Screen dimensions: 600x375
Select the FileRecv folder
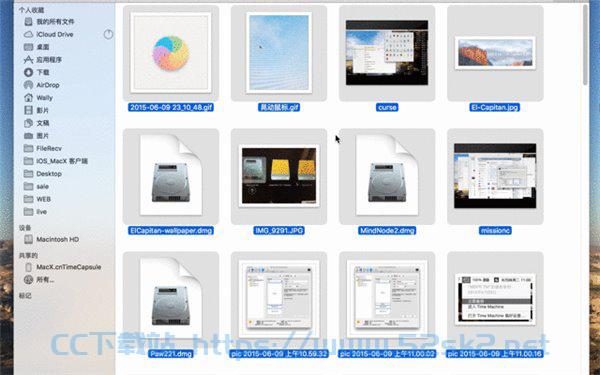(x=49, y=148)
